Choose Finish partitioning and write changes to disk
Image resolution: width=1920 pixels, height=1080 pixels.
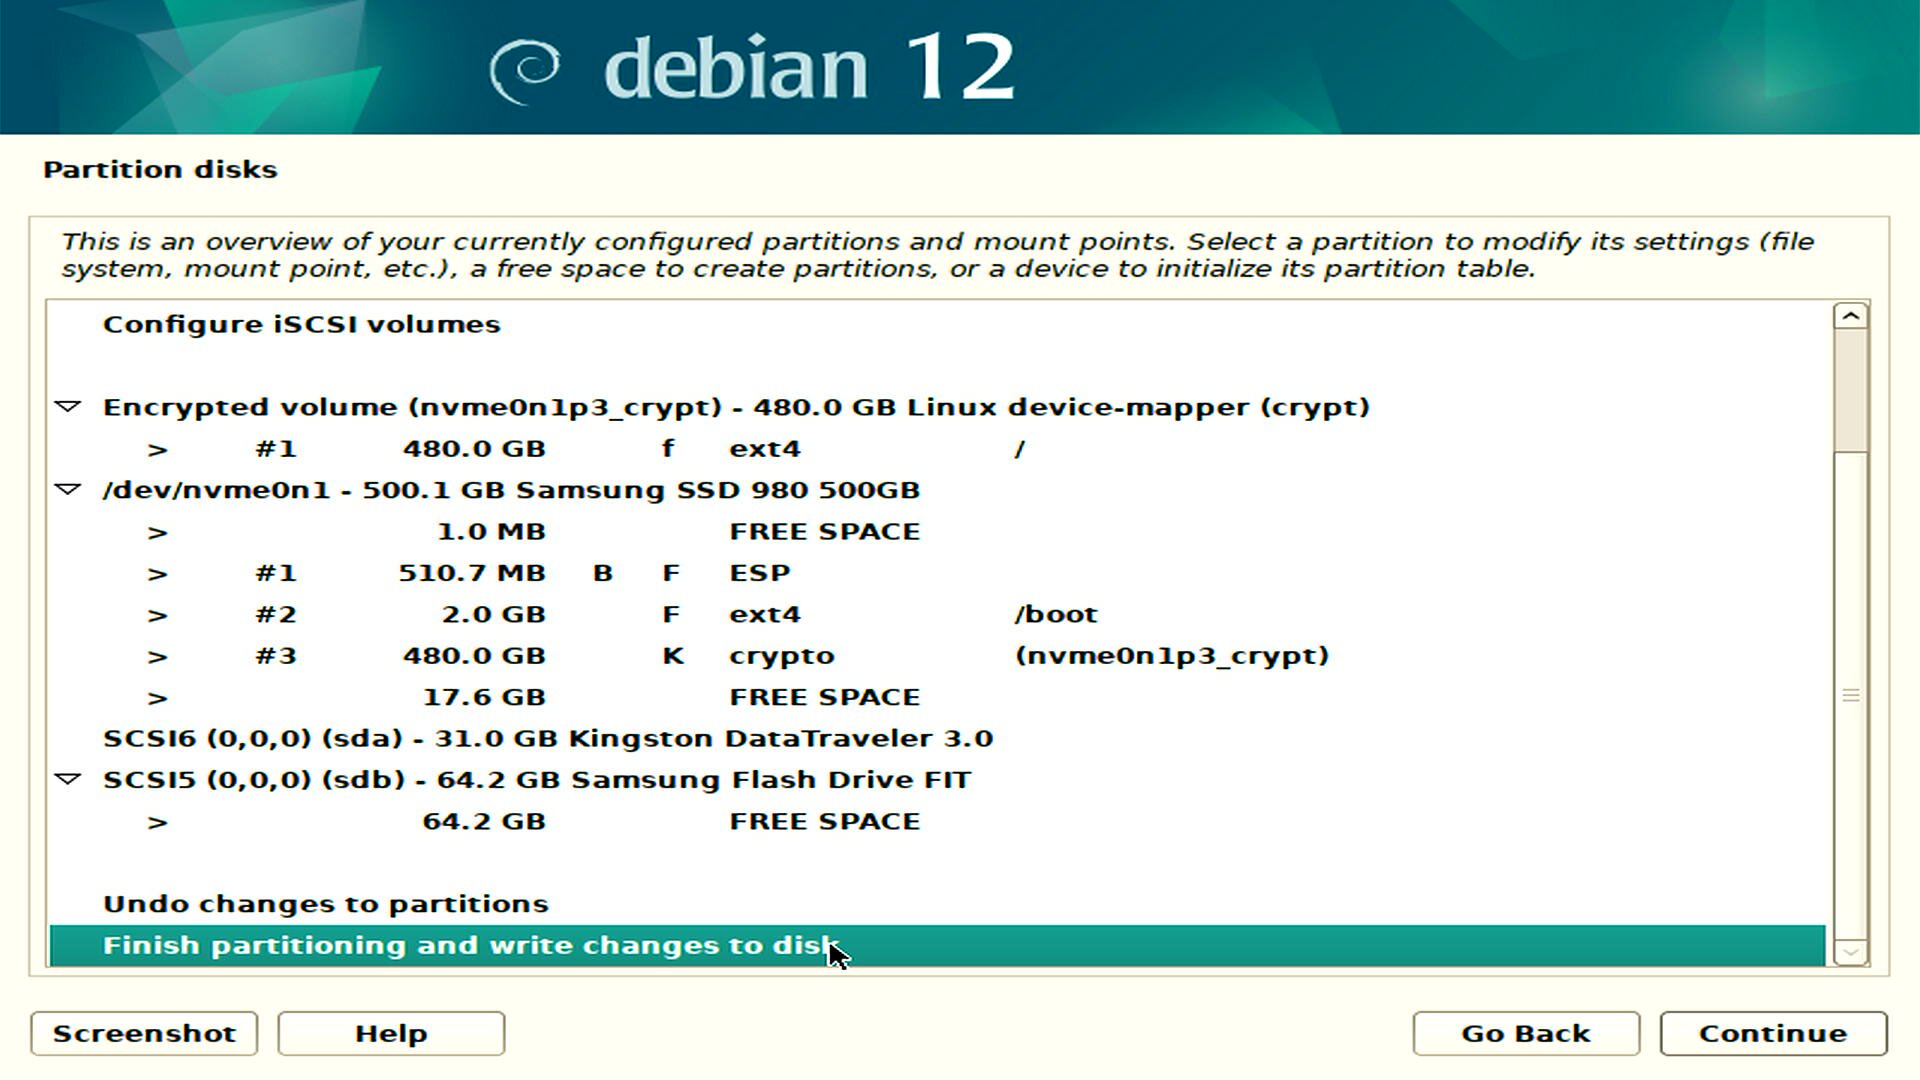(x=937, y=945)
